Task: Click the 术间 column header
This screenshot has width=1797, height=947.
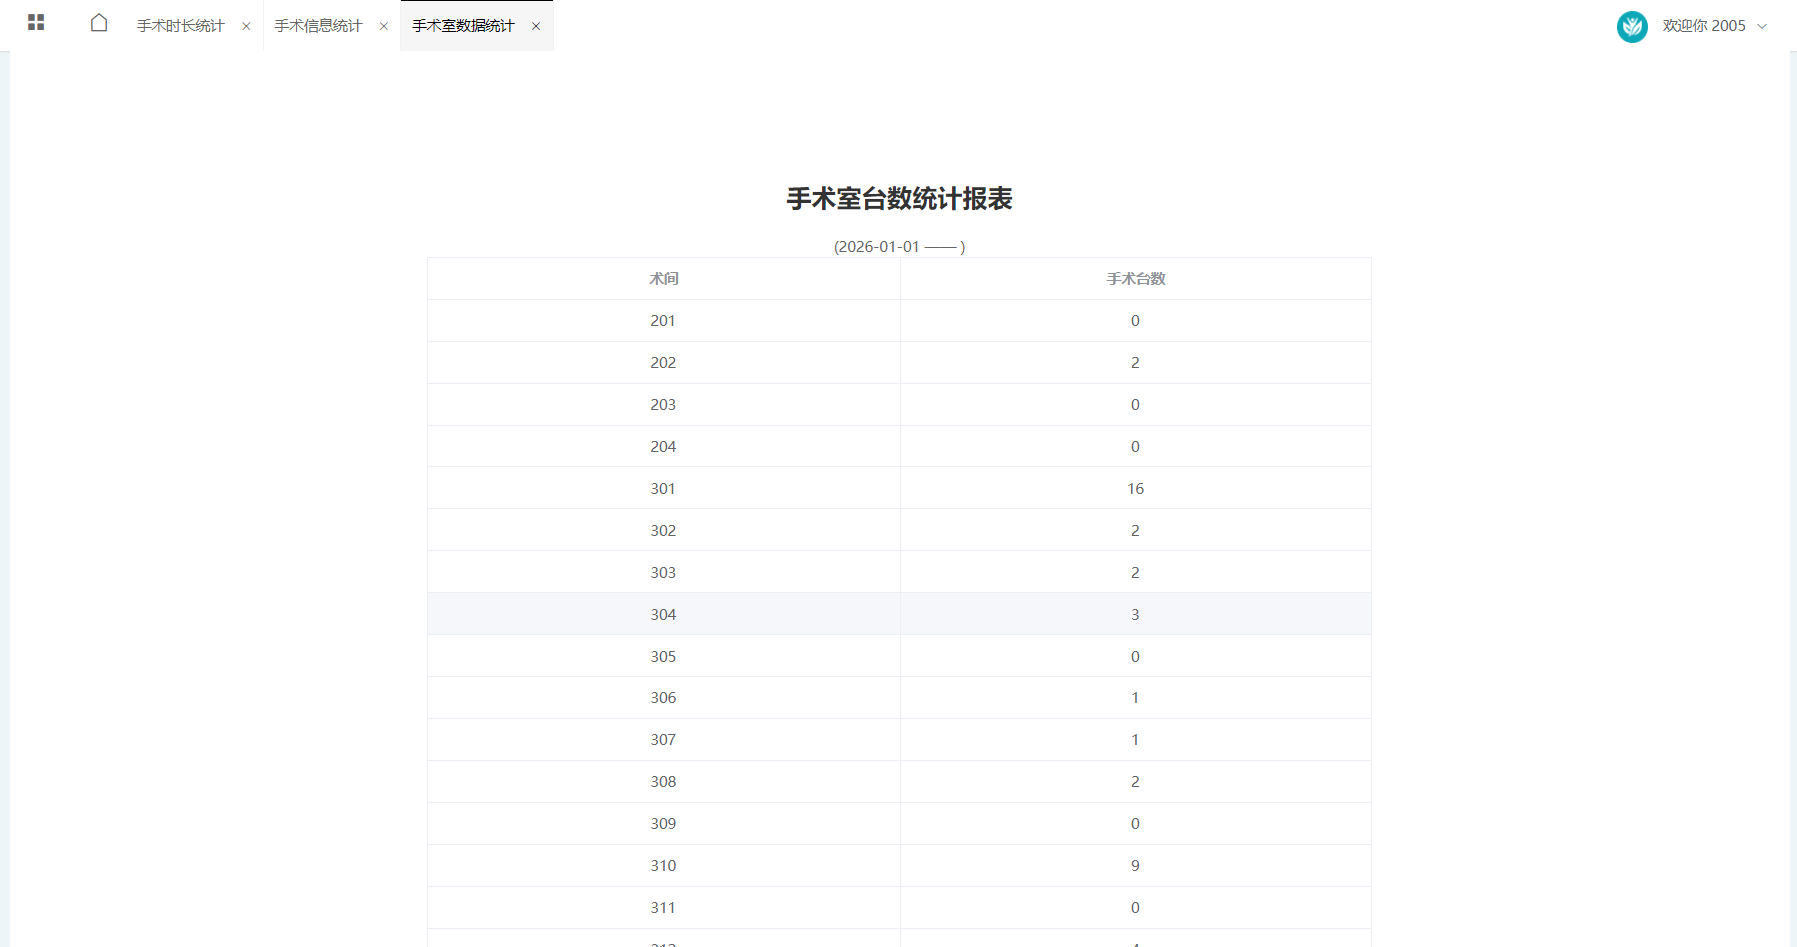Action: pos(664,279)
